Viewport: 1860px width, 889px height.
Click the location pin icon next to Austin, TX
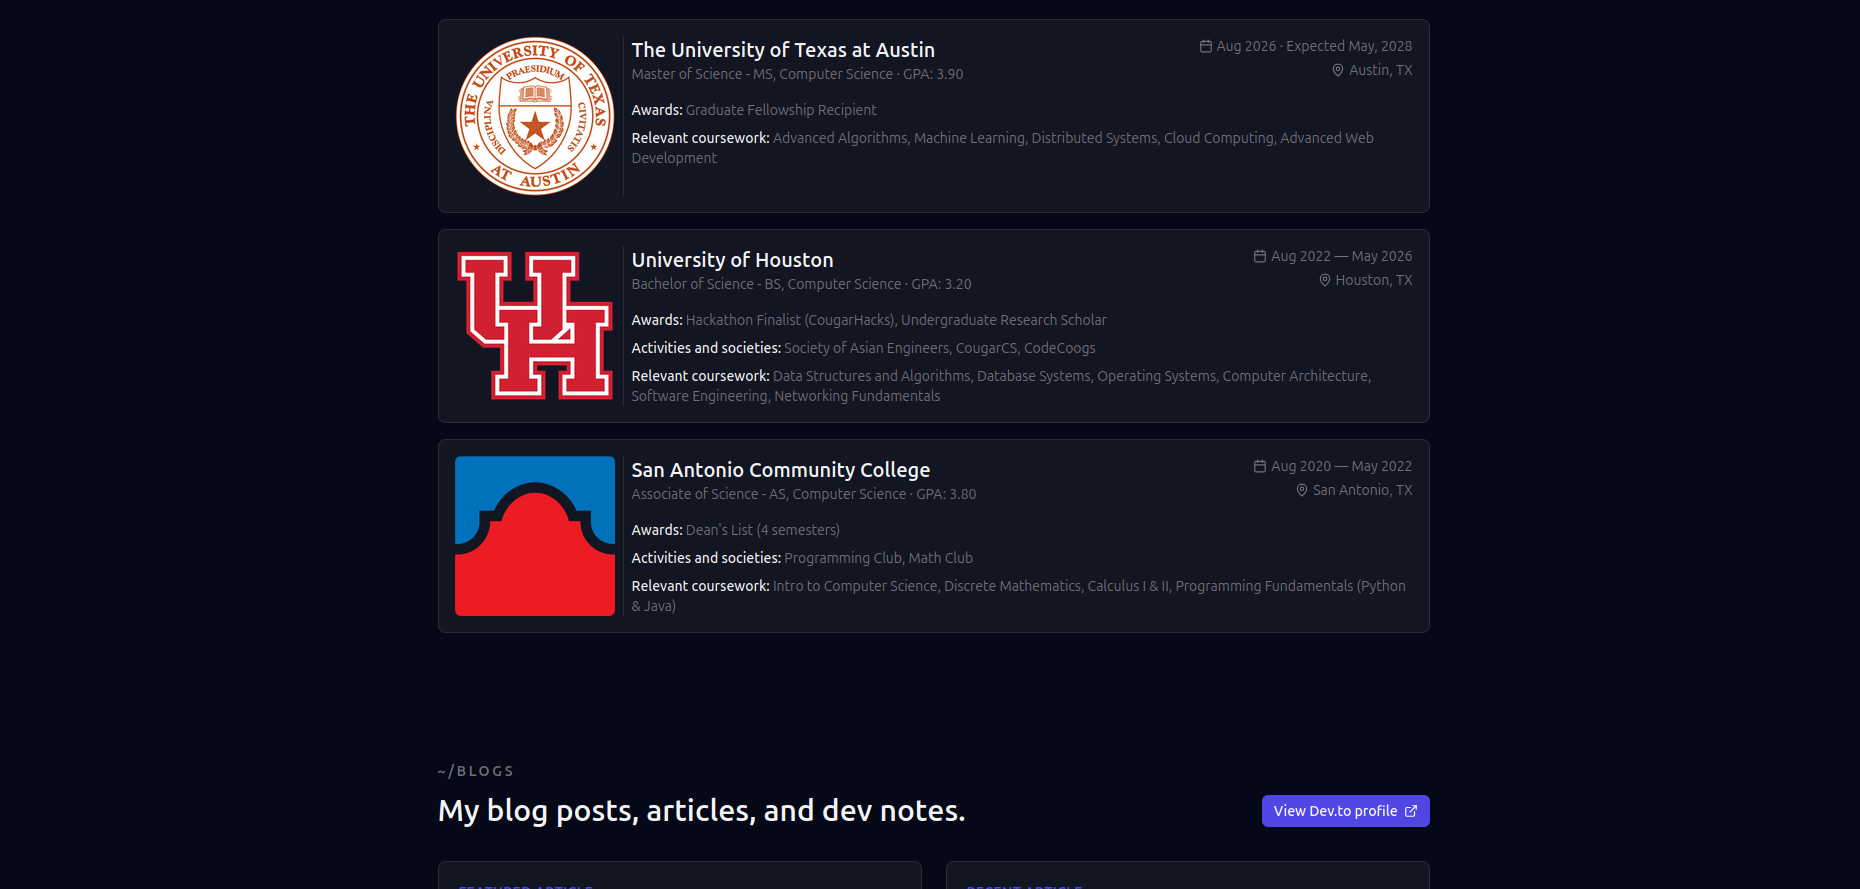coord(1338,70)
